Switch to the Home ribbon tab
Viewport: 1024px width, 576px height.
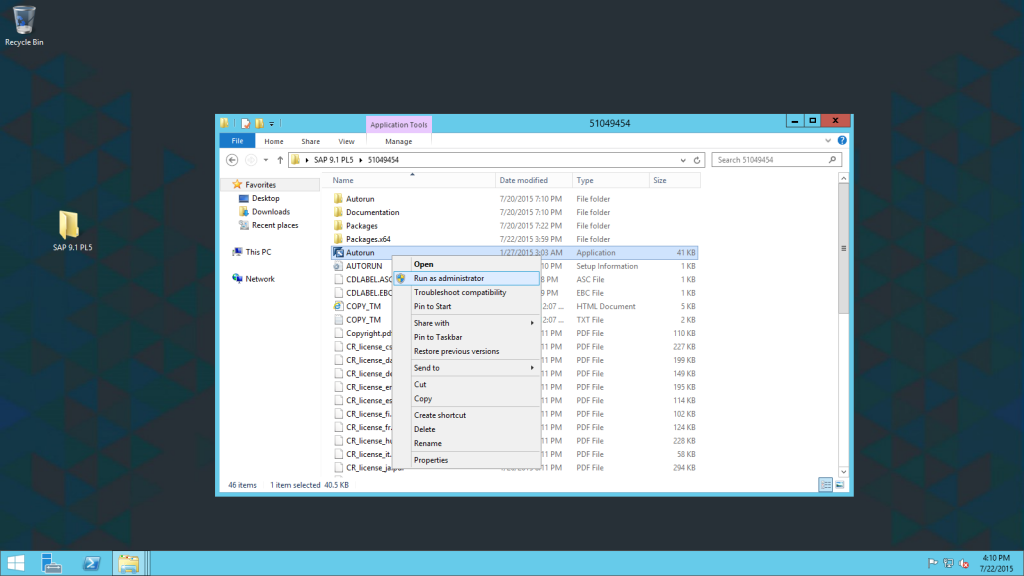274,141
